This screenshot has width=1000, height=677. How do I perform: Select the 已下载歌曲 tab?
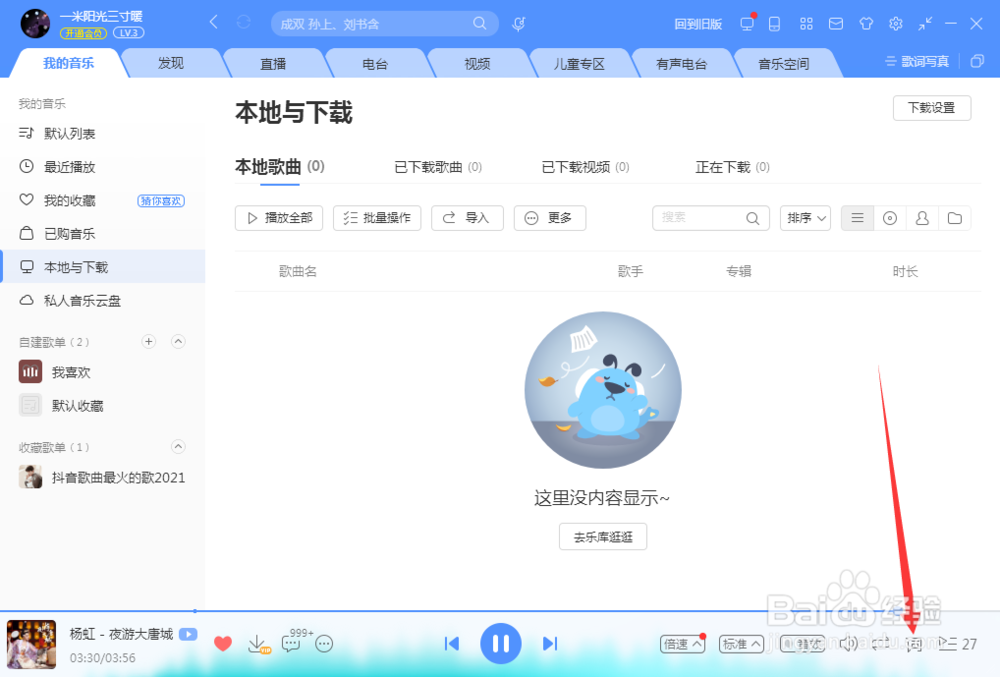tap(438, 167)
